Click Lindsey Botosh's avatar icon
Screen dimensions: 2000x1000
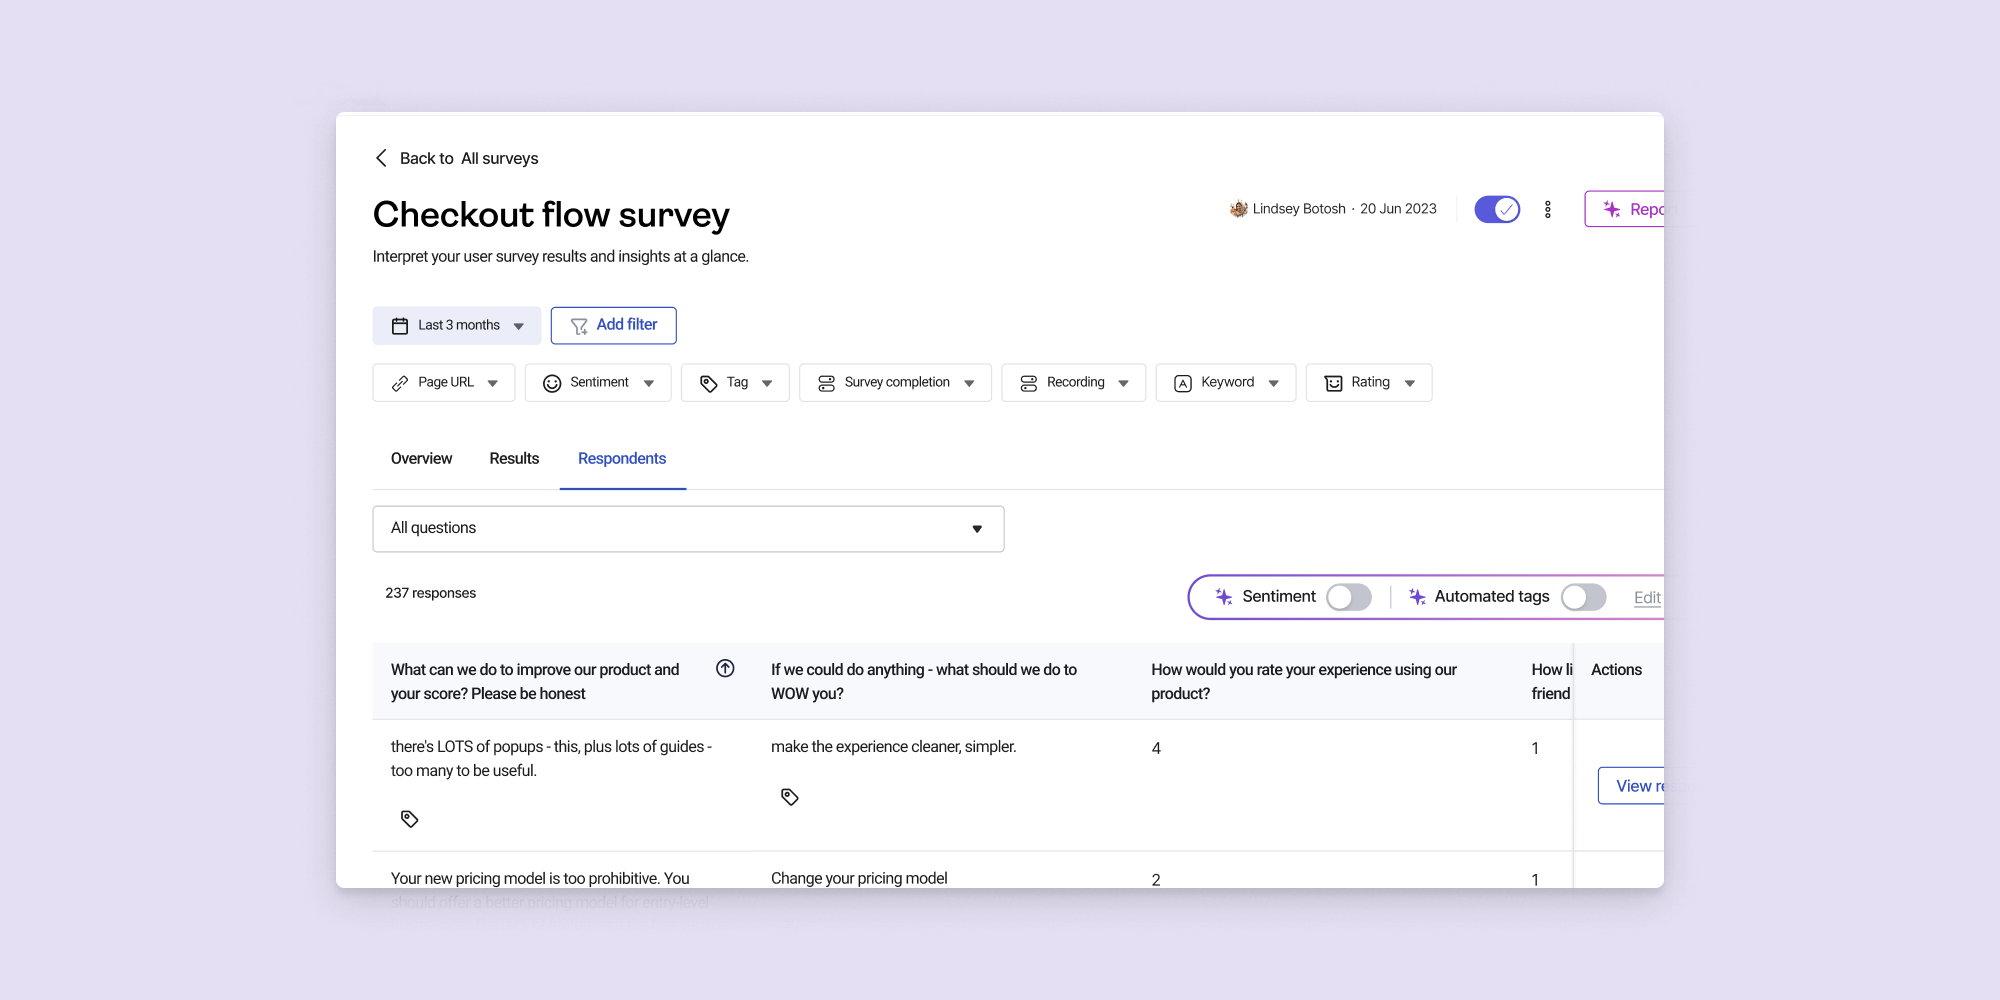pyautogui.click(x=1238, y=209)
